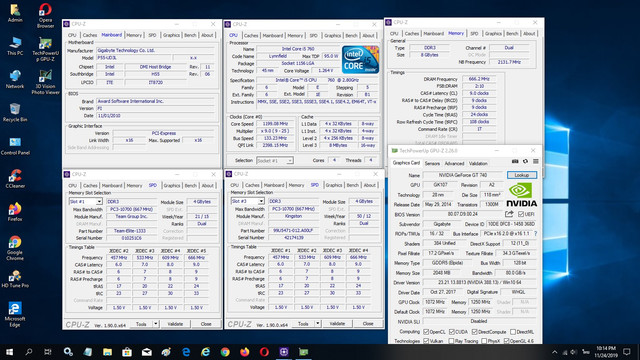Click the Team Group Inc. manufacturer field
The image size is (640, 360).
coord(131,216)
